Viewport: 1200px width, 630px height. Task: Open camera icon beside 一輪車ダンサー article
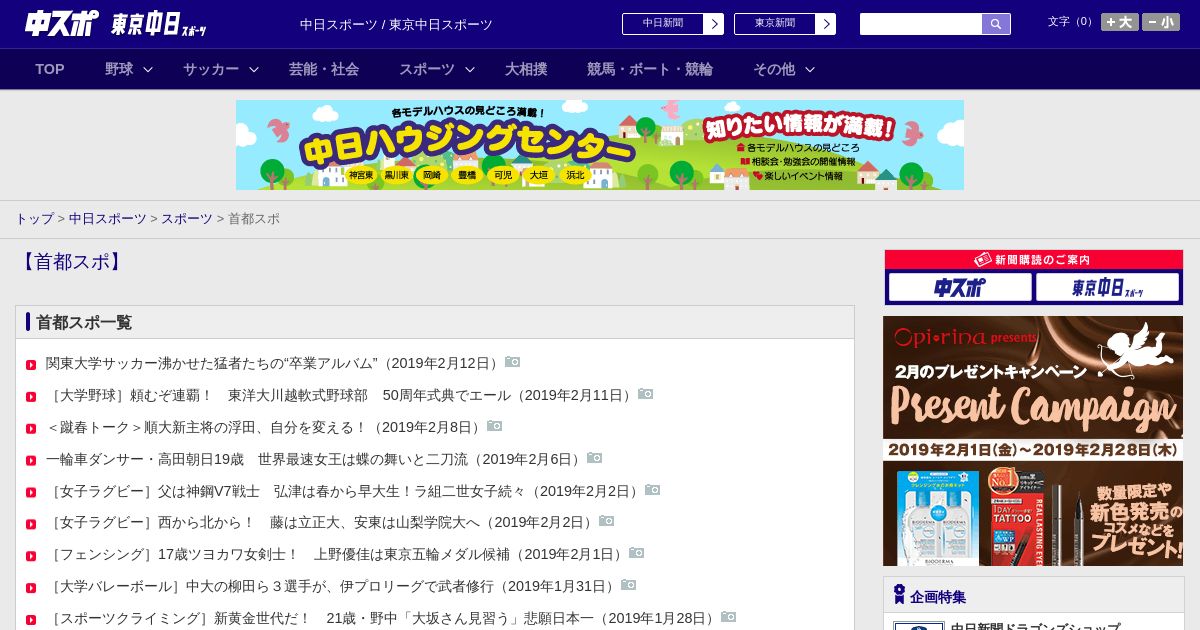click(x=594, y=458)
